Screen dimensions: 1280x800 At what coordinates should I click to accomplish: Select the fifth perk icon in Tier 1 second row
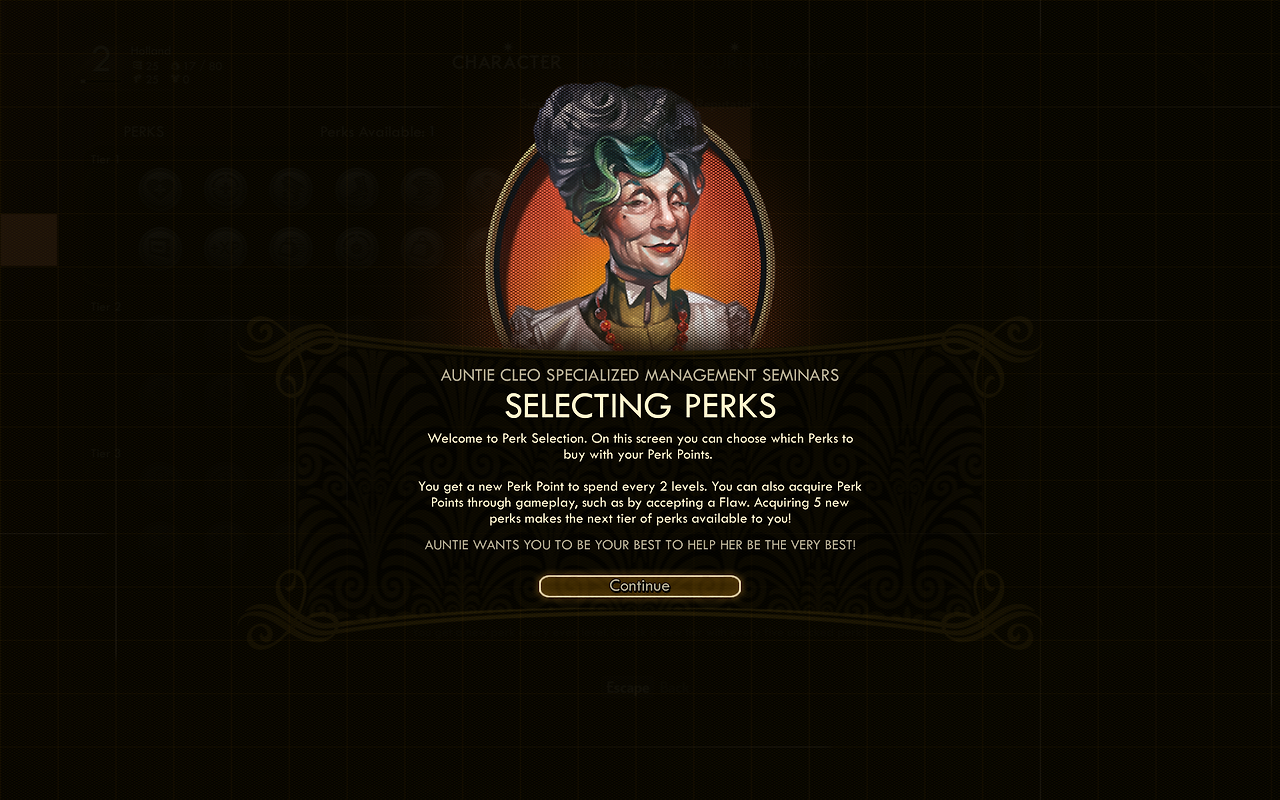tap(423, 245)
